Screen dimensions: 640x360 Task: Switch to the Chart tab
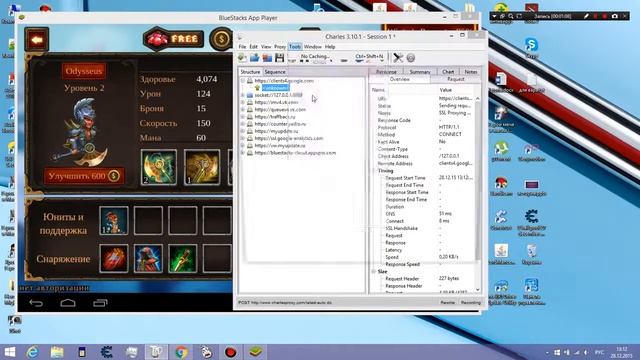pyautogui.click(x=448, y=72)
